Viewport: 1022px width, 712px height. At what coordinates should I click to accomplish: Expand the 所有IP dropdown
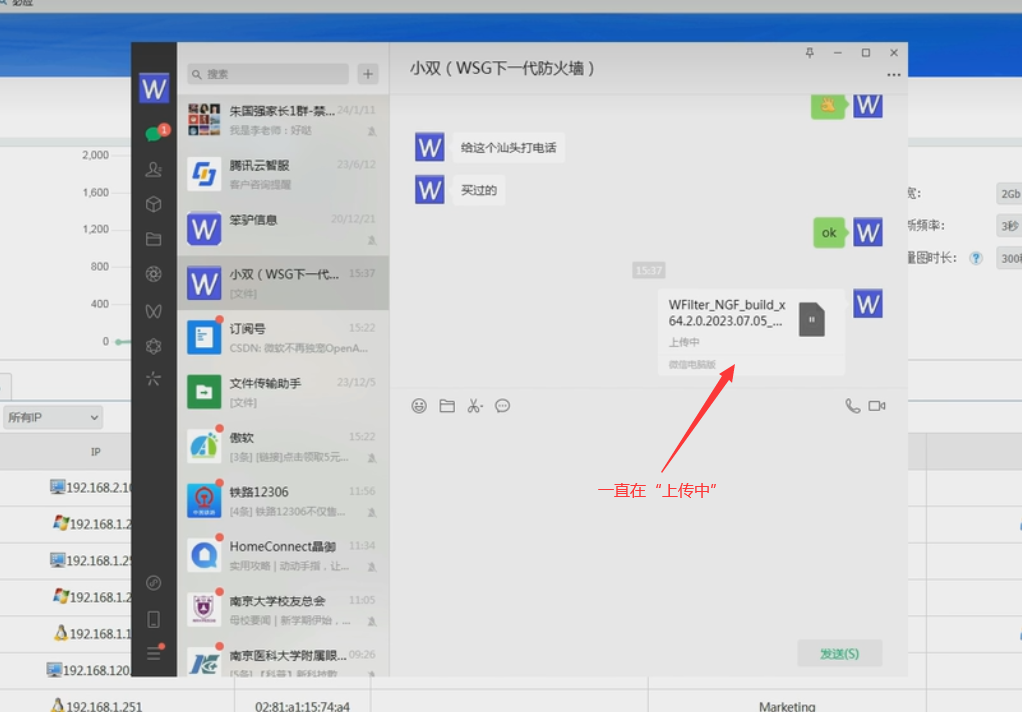[x=52, y=417]
